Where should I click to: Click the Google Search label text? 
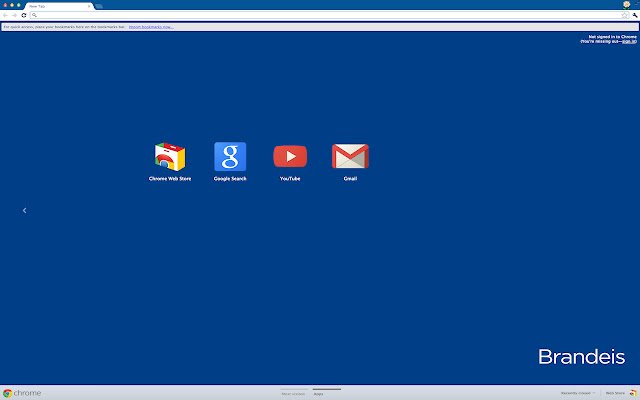[230, 178]
